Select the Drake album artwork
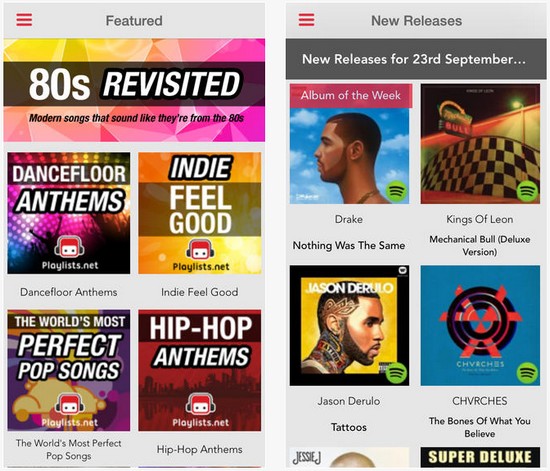Screen dimensions: 550x471 (x=349, y=144)
